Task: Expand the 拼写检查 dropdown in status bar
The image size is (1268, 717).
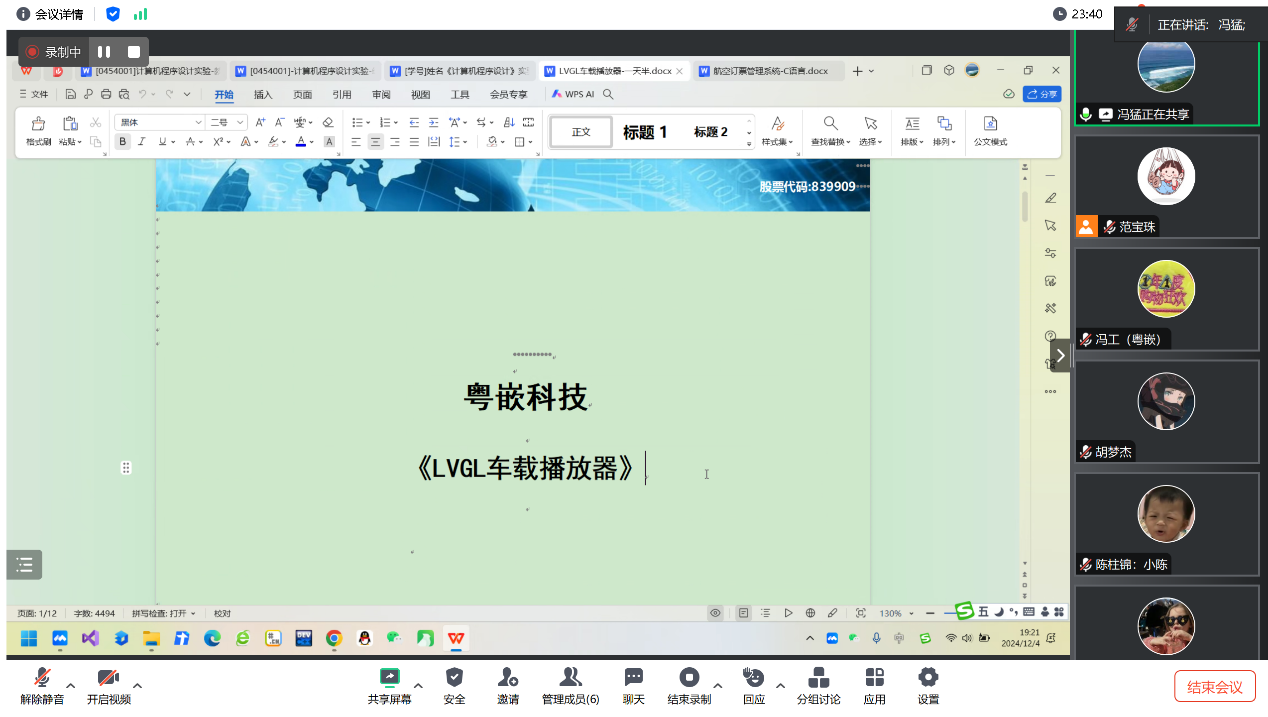Action: [x=193, y=613]
